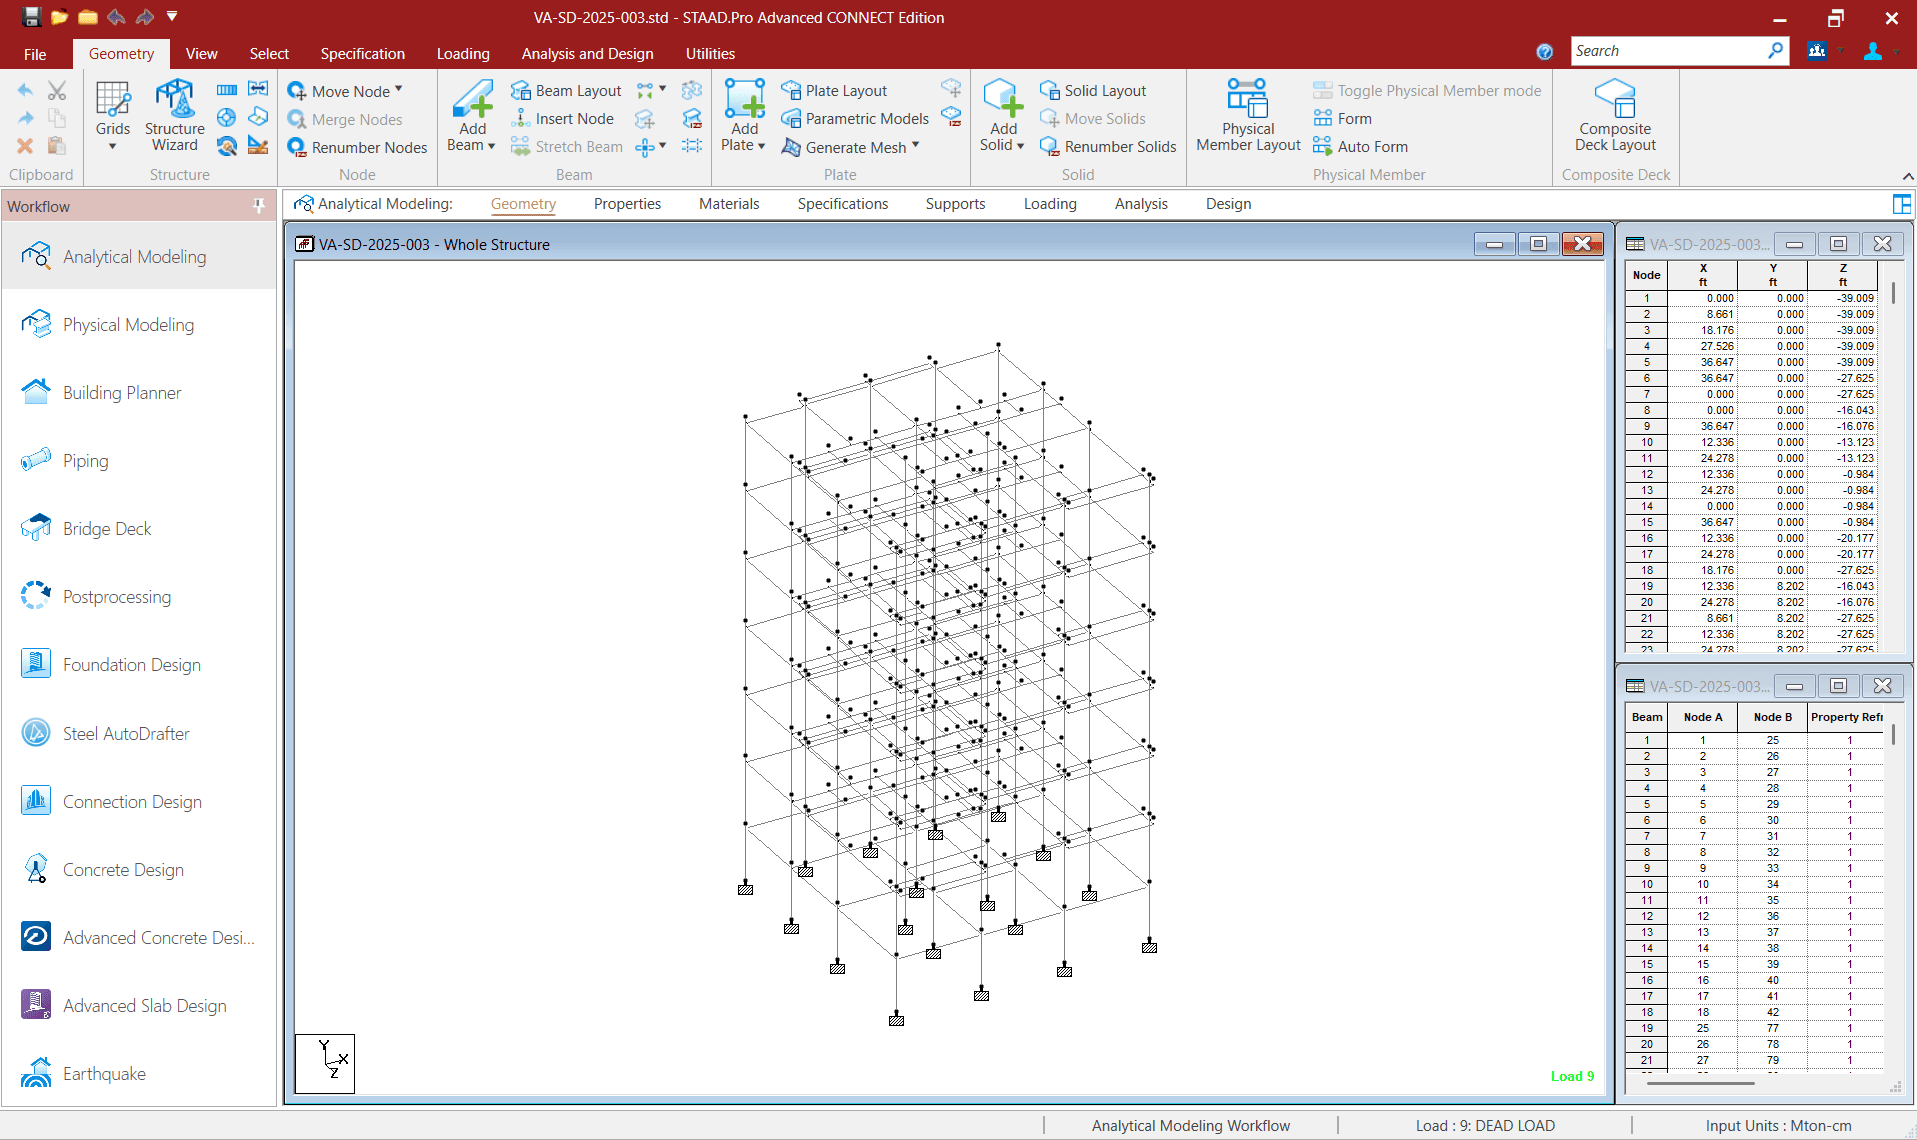The width and height of the screenshot is (1917, 1140).
Task: Click the Form physical member tool
Action: pyautogui.click(x=1343, y=119)
